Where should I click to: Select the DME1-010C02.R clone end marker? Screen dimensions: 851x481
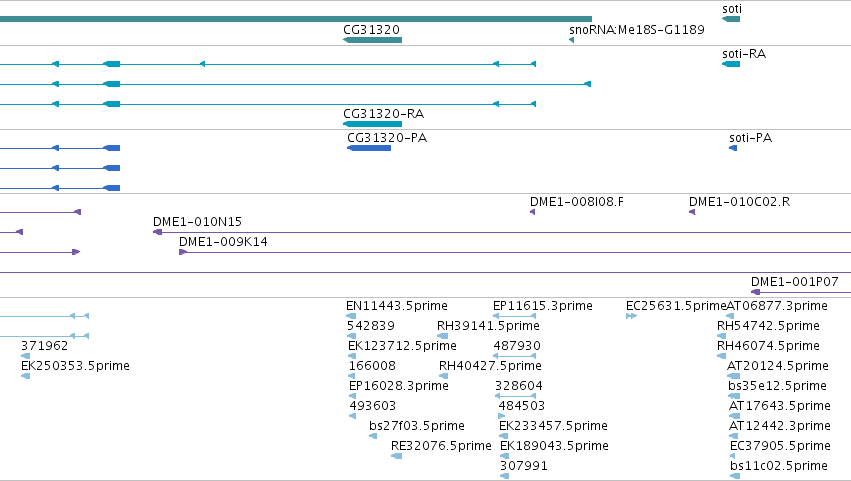[x=692, y=212]
